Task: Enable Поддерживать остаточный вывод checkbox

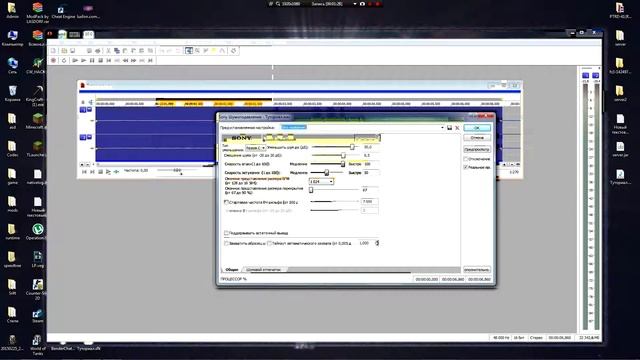Action: pyautogui.click(x=226, y=233)
